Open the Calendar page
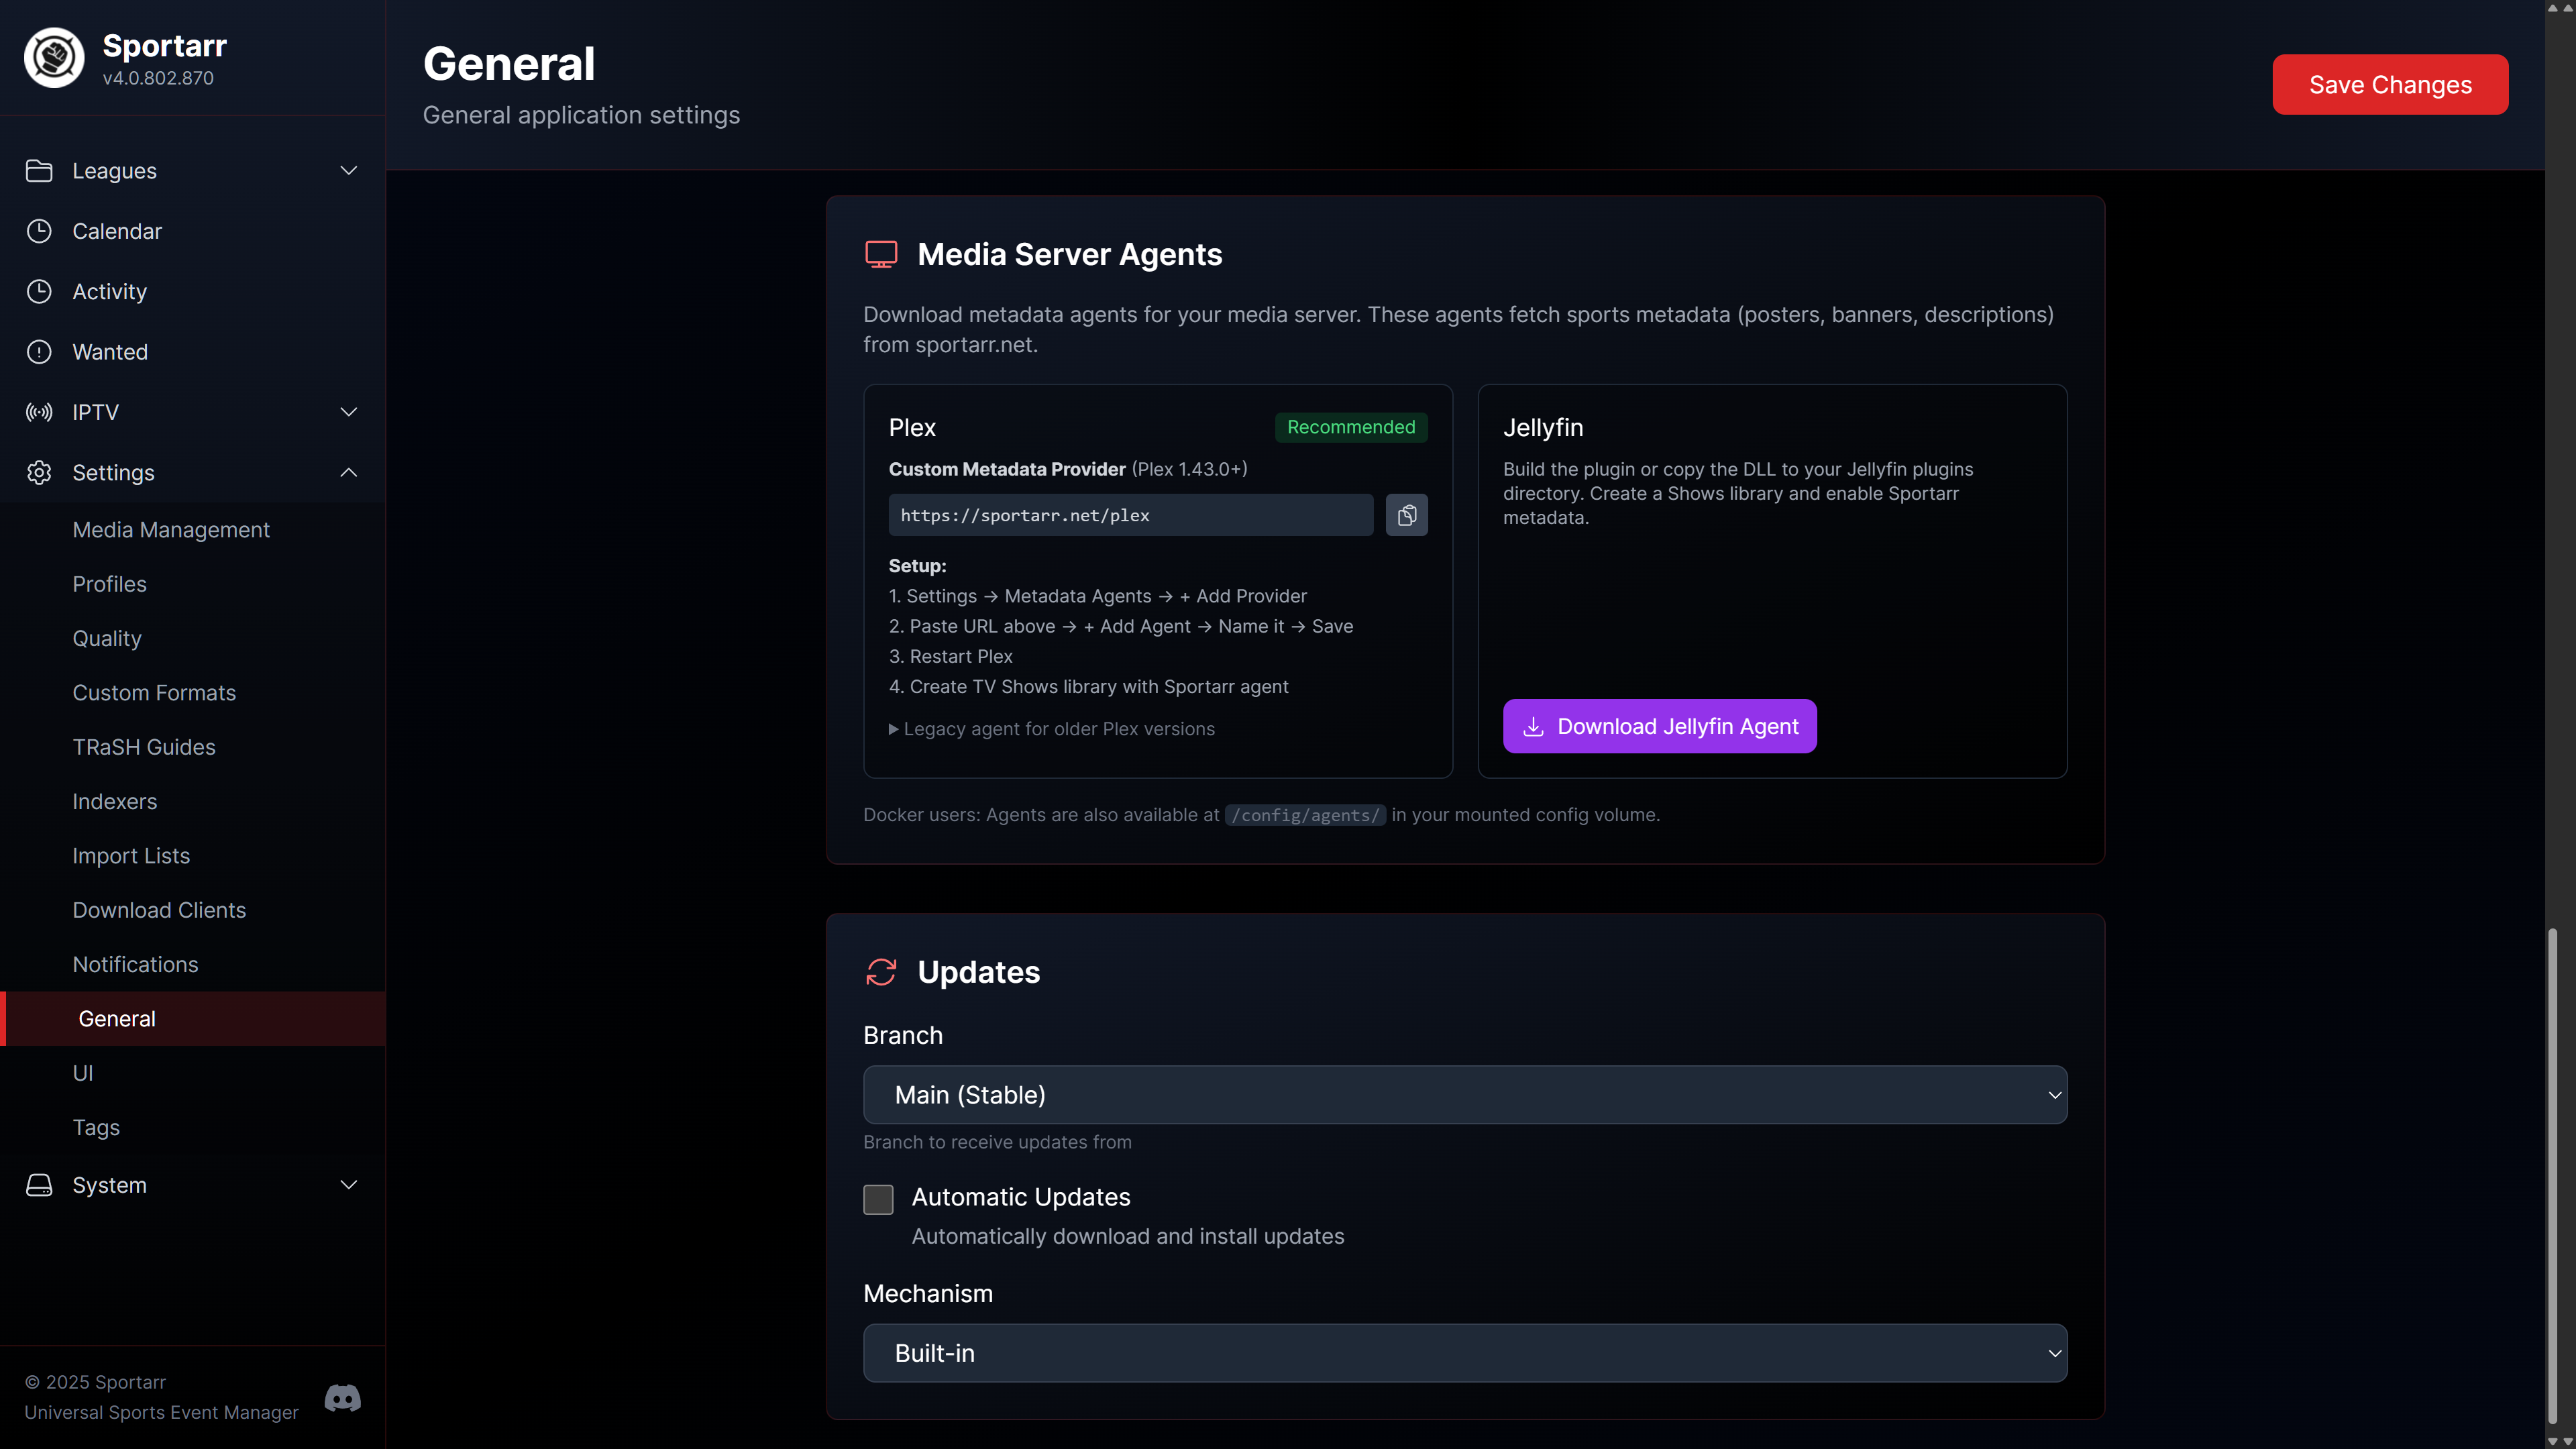The image size is (2576, 1449). (x=117, y=231)
